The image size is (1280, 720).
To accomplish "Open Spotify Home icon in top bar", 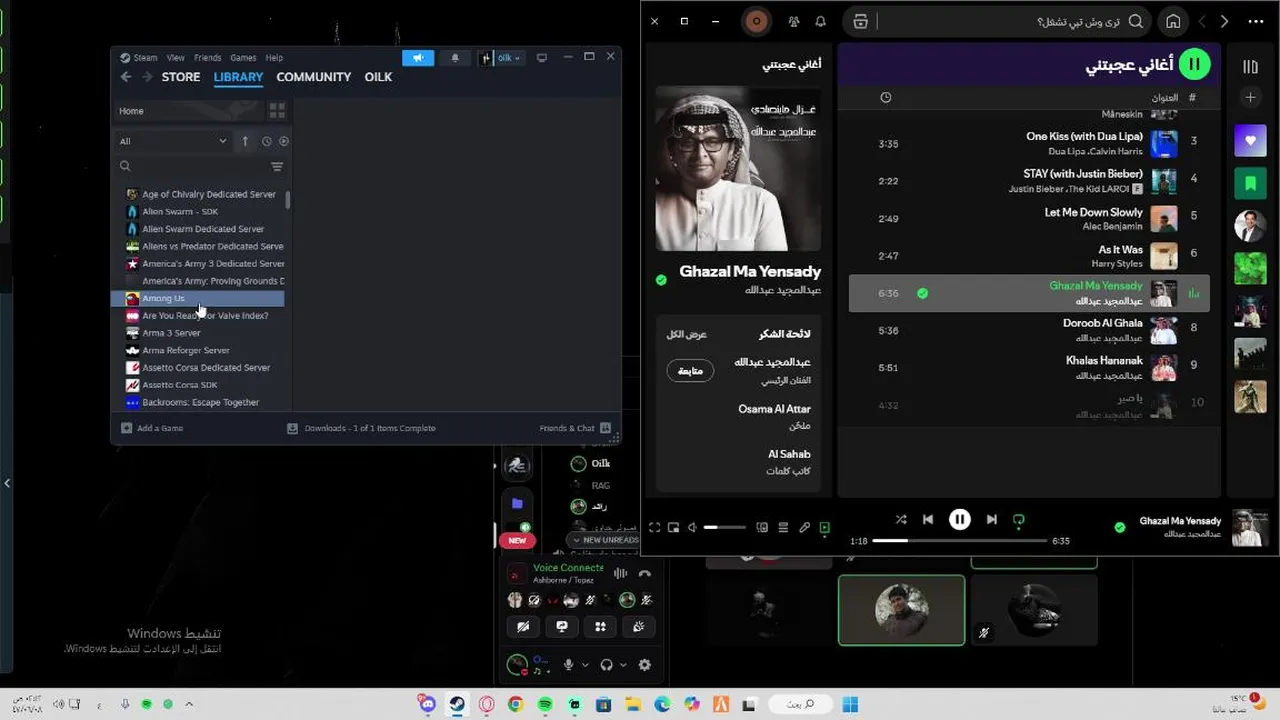I will pos(1173,21).
